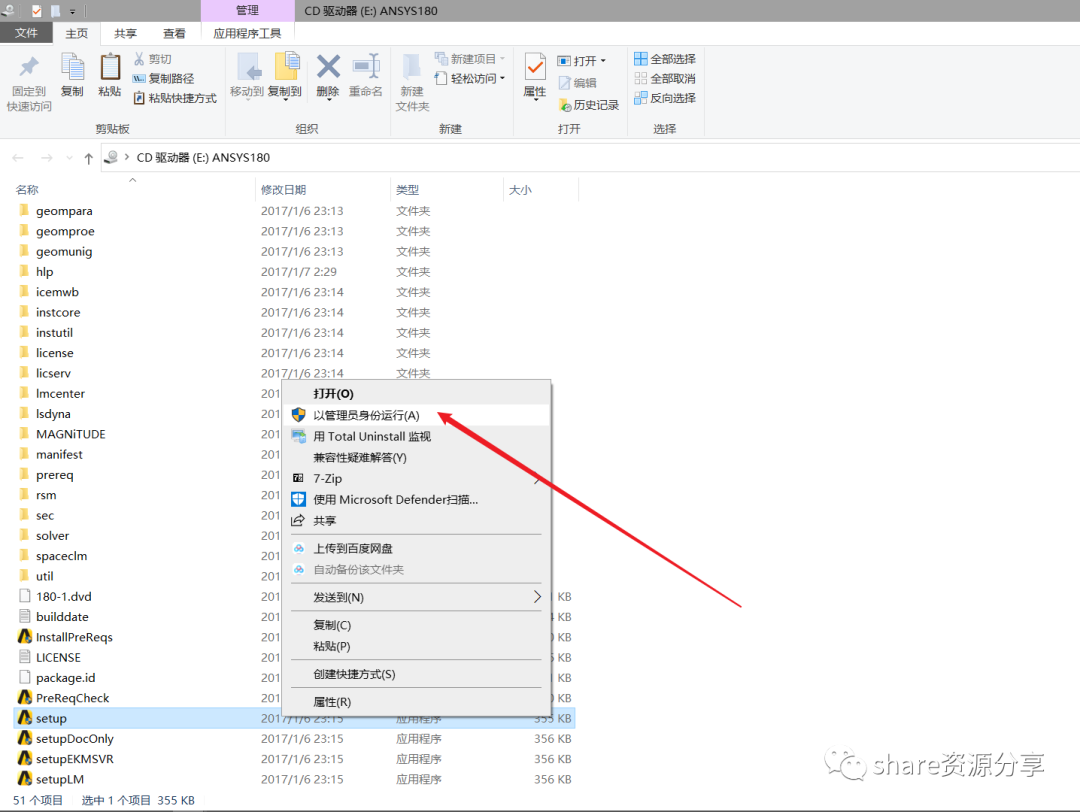Click New folder (新建文件夹) icon

tap(412, 67)
